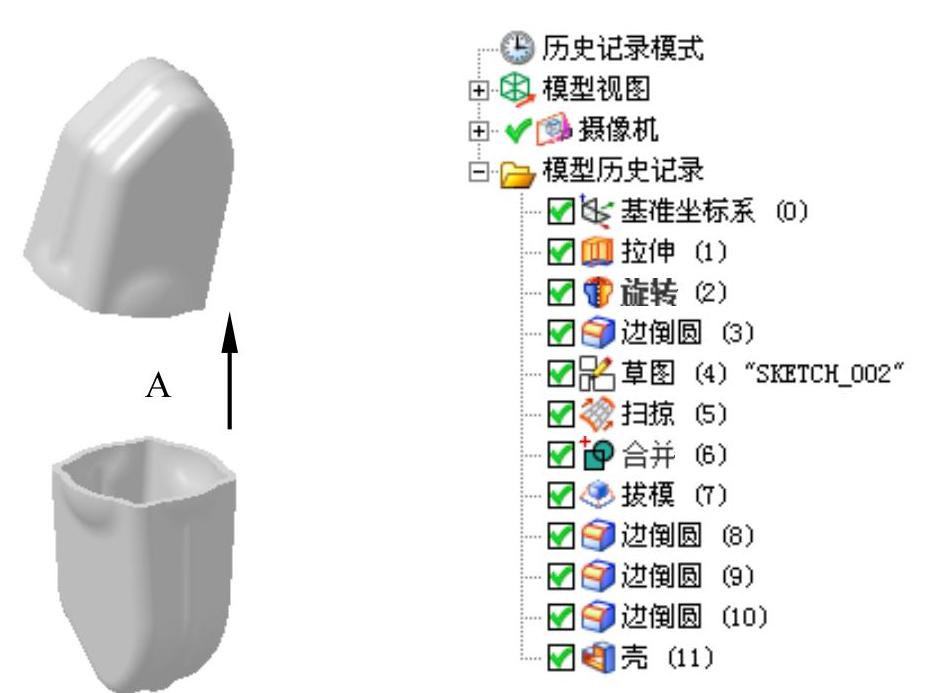
Task: Click the 历史记录模式 clock icon
Action: (x=517, y=48)
